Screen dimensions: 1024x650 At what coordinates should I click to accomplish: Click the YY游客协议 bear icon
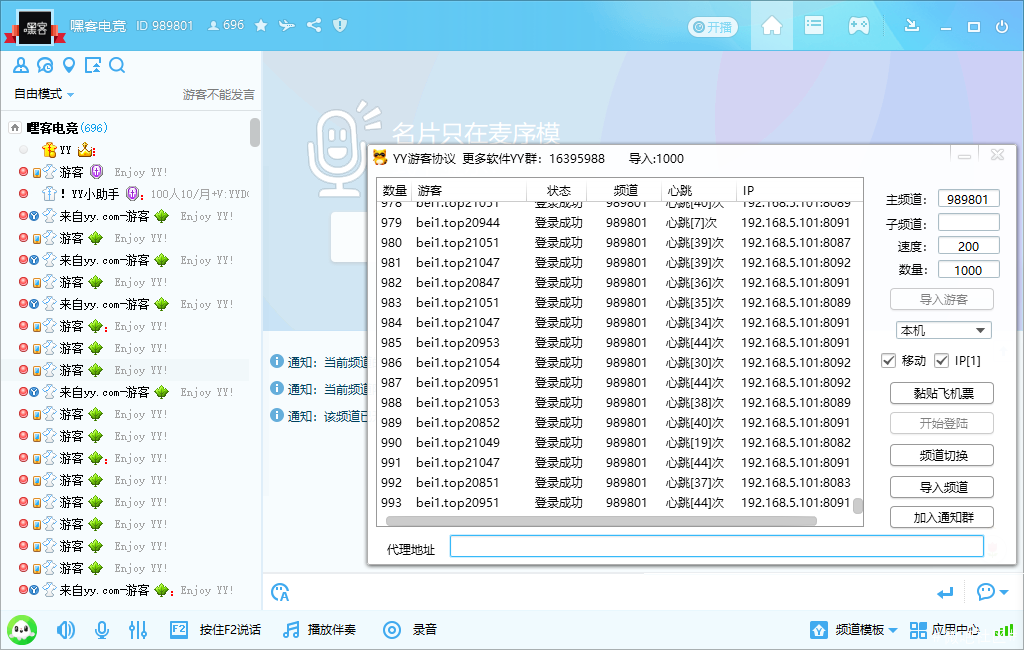pyautogui.click(x=379, y=158)
